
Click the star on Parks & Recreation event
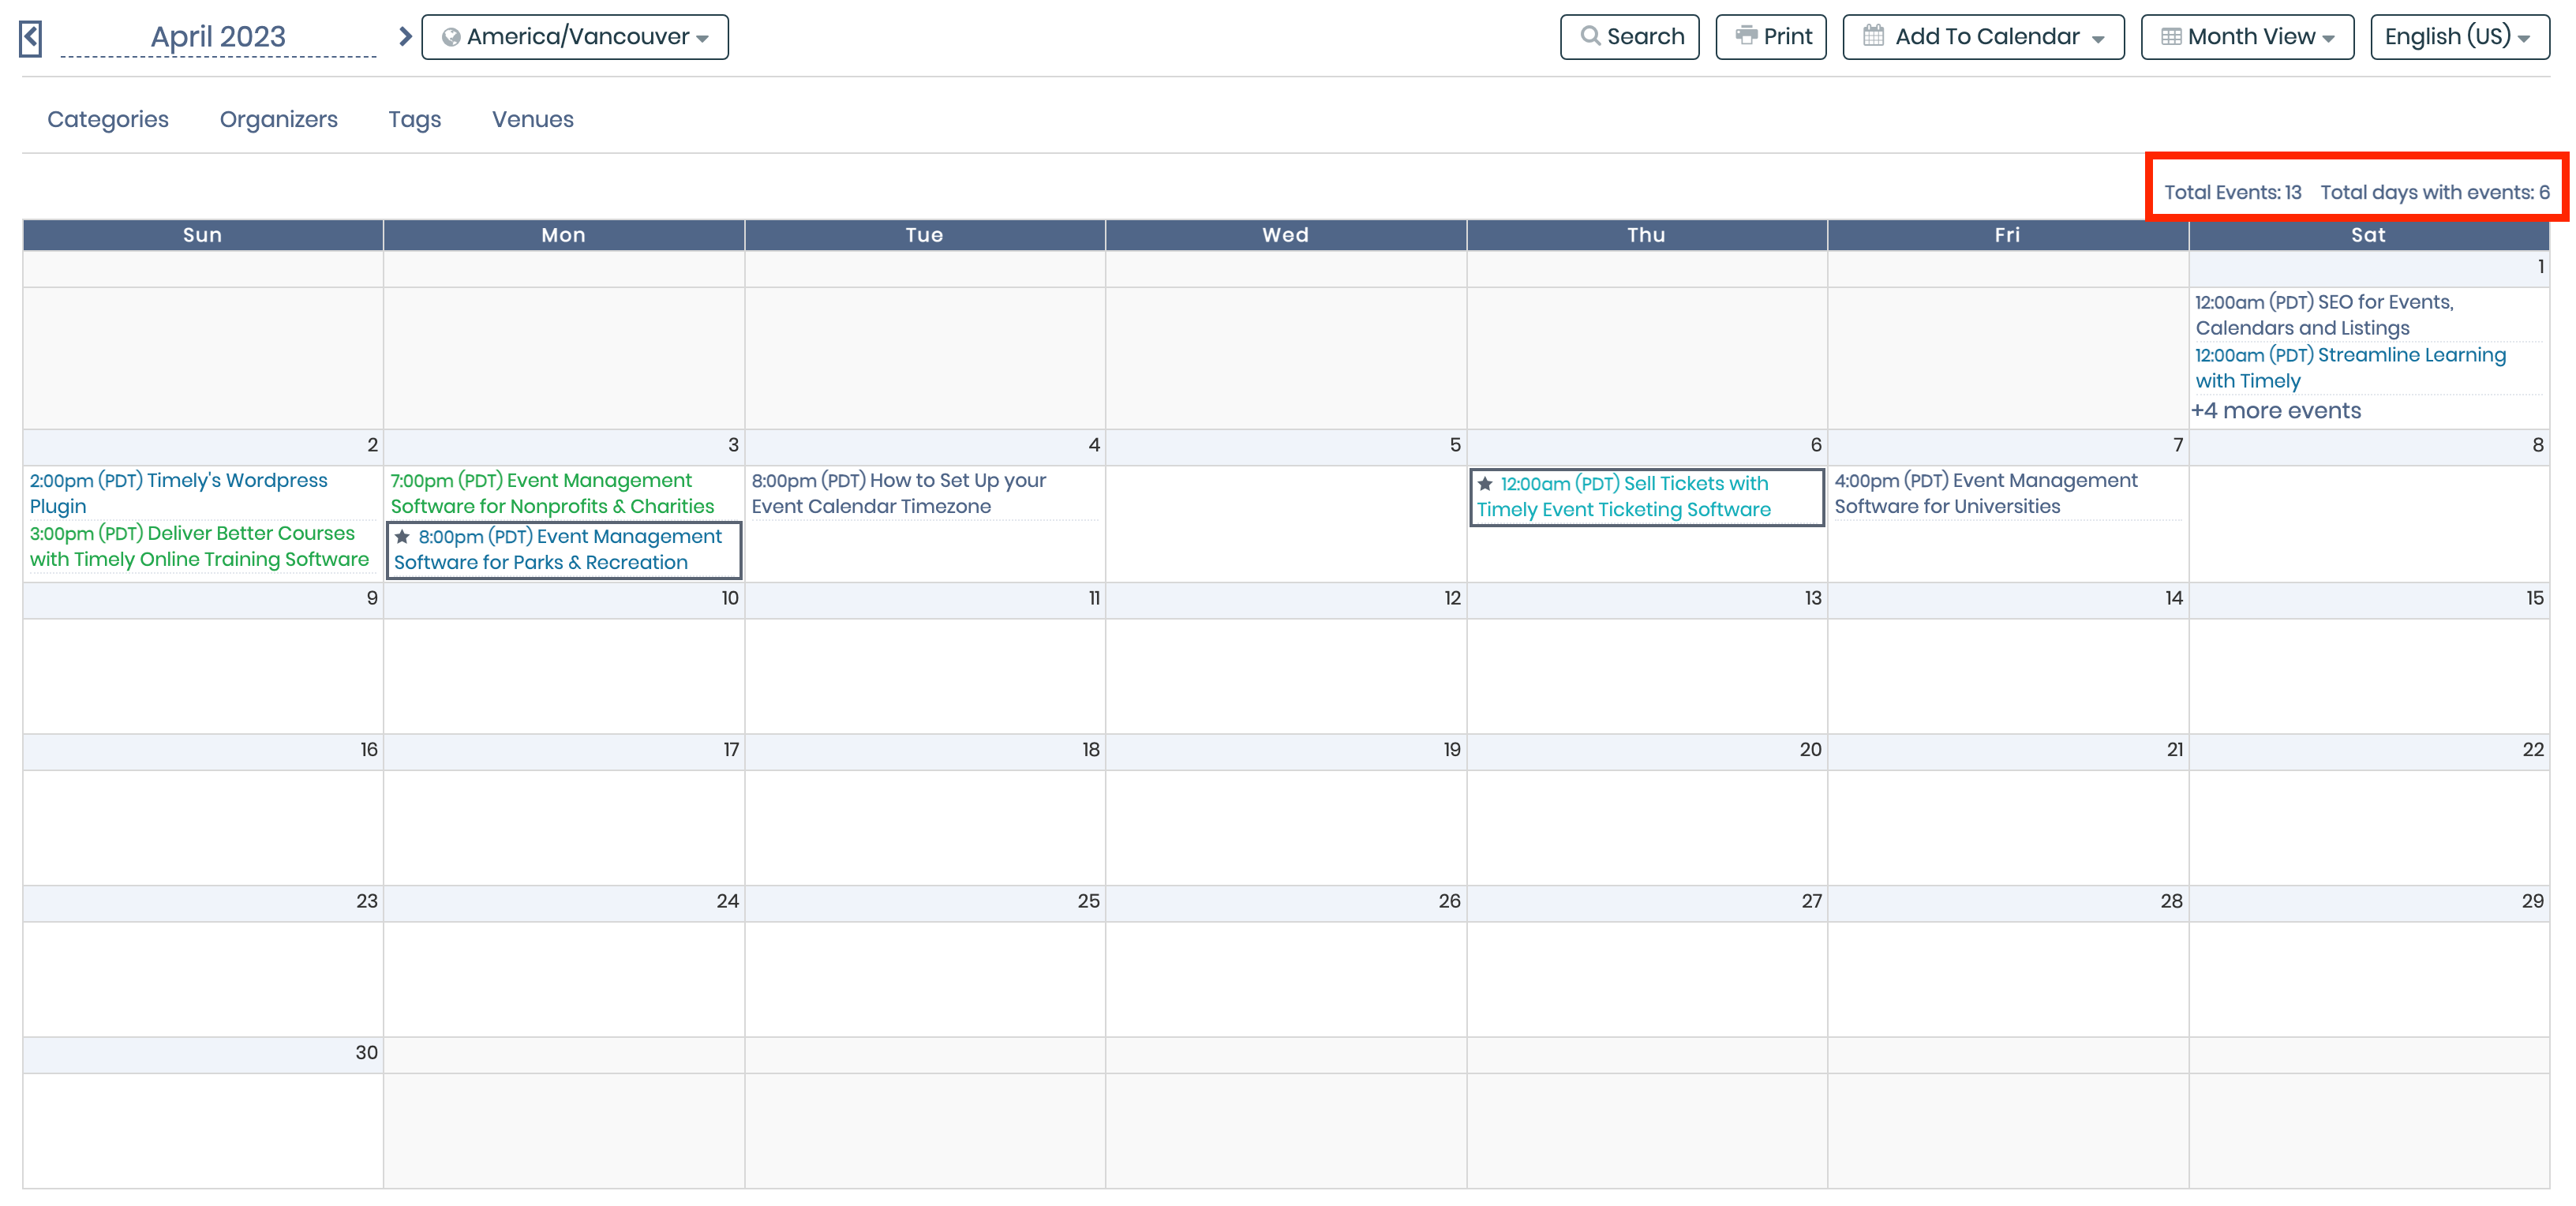pos(402,536)
